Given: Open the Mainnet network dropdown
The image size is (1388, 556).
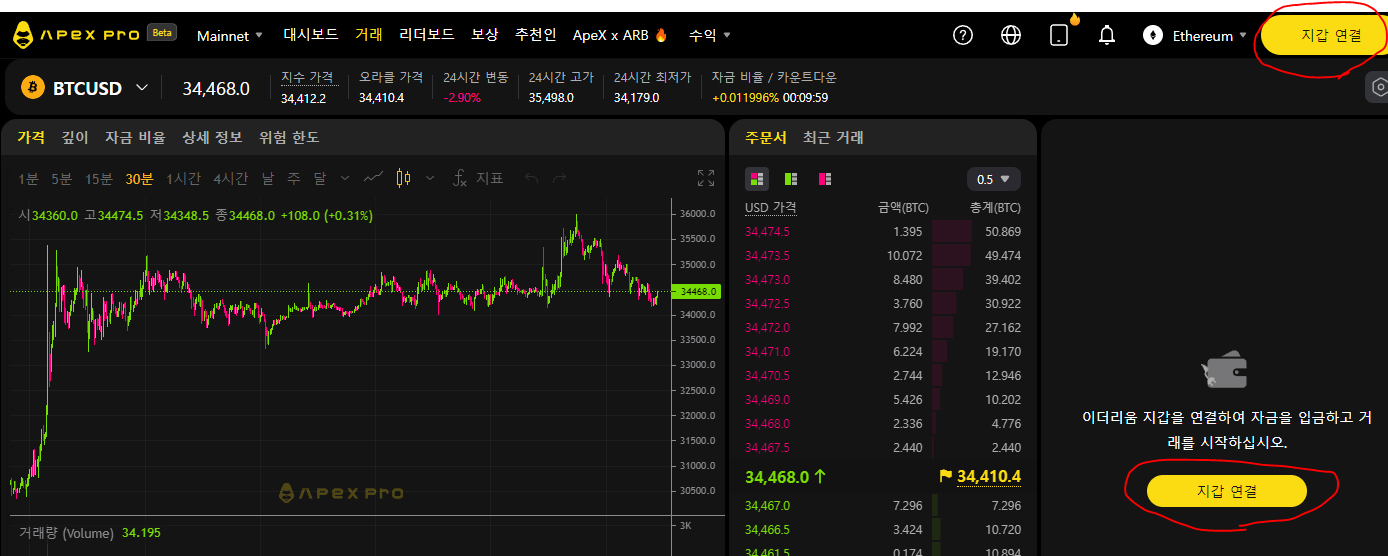Looking at the screenshot, I should pos(230,36).
